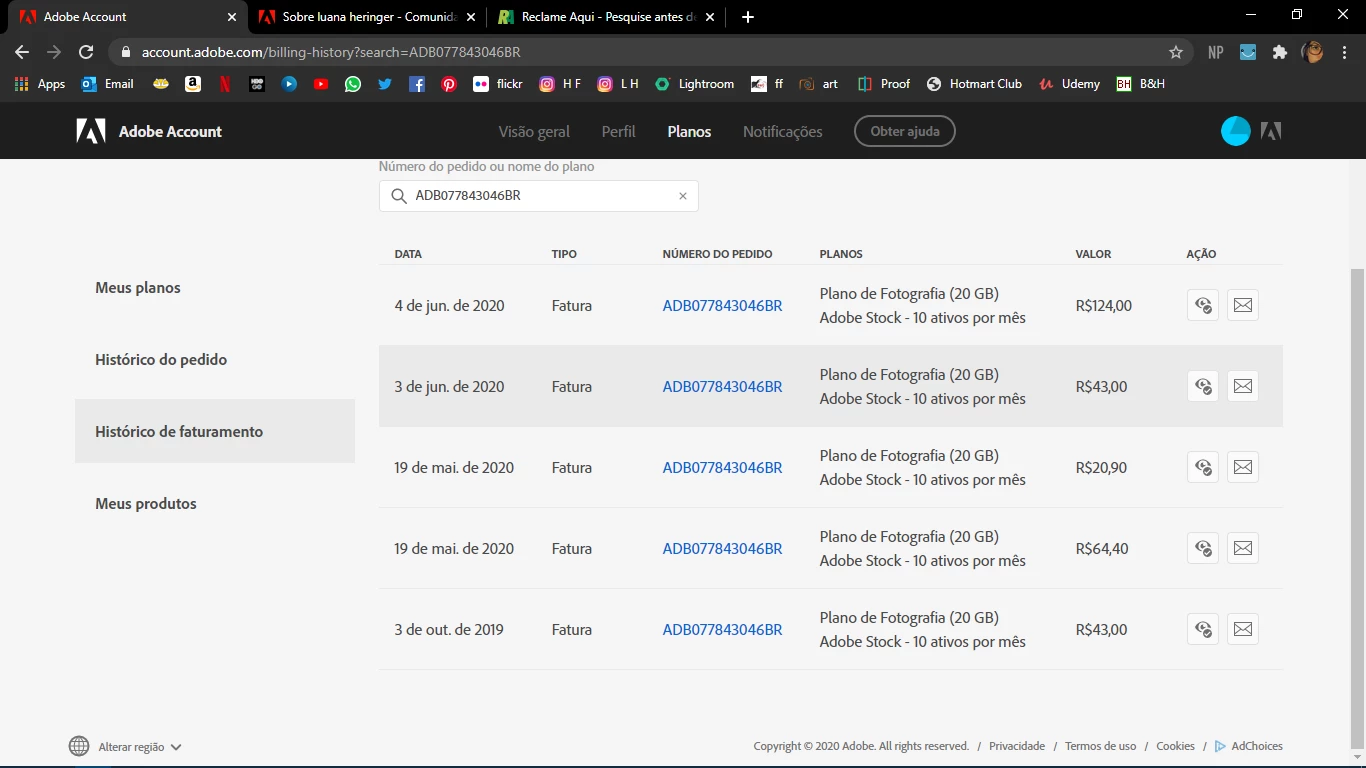Open Meus planos in sidebar

click(x=215, y=288)
